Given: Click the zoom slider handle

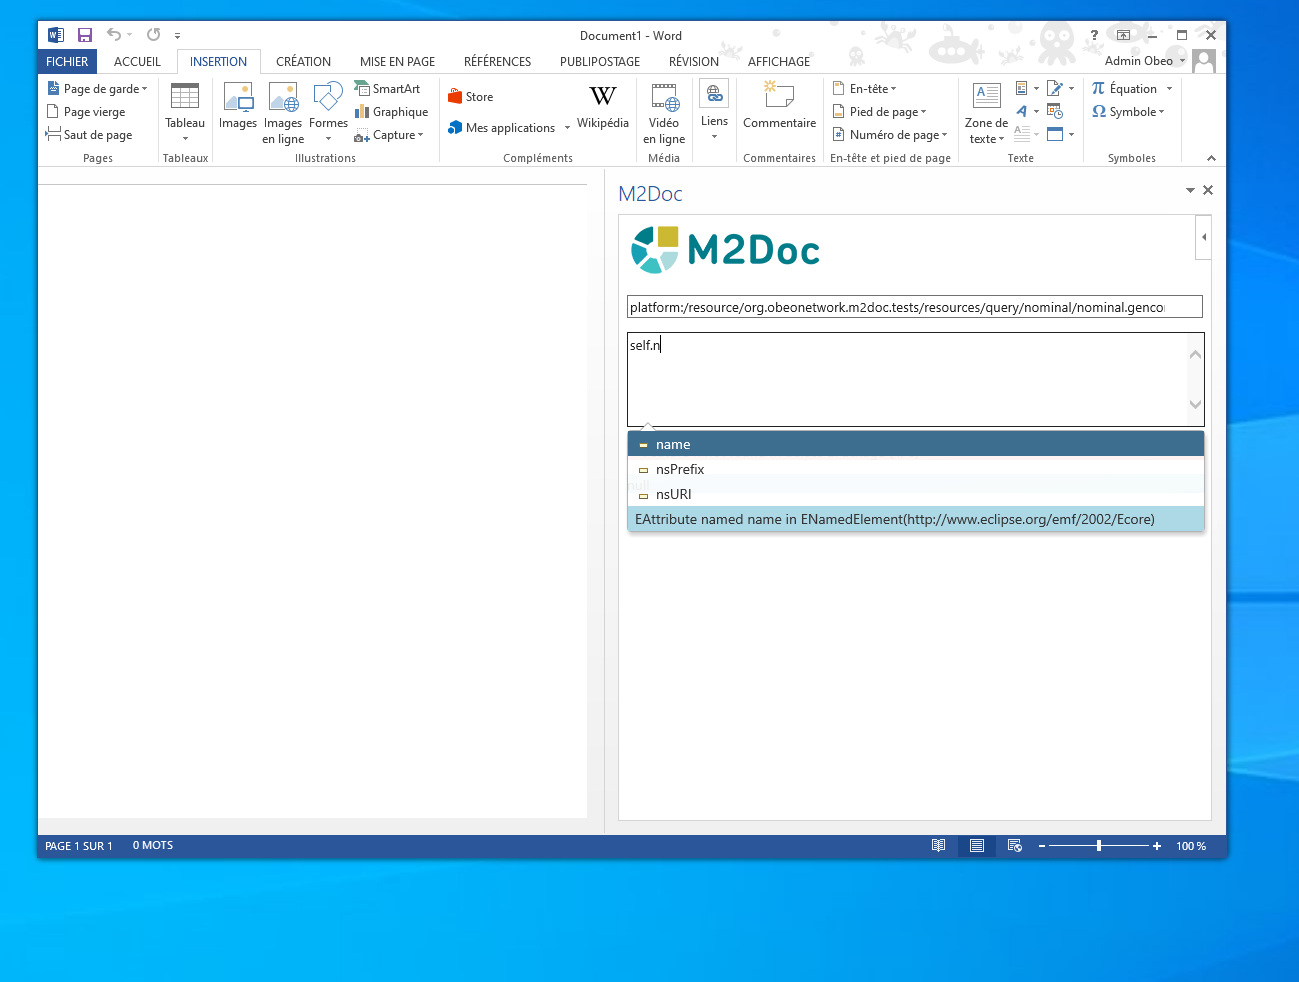Looking at the screenshot, I should (x=1099, y=846).
